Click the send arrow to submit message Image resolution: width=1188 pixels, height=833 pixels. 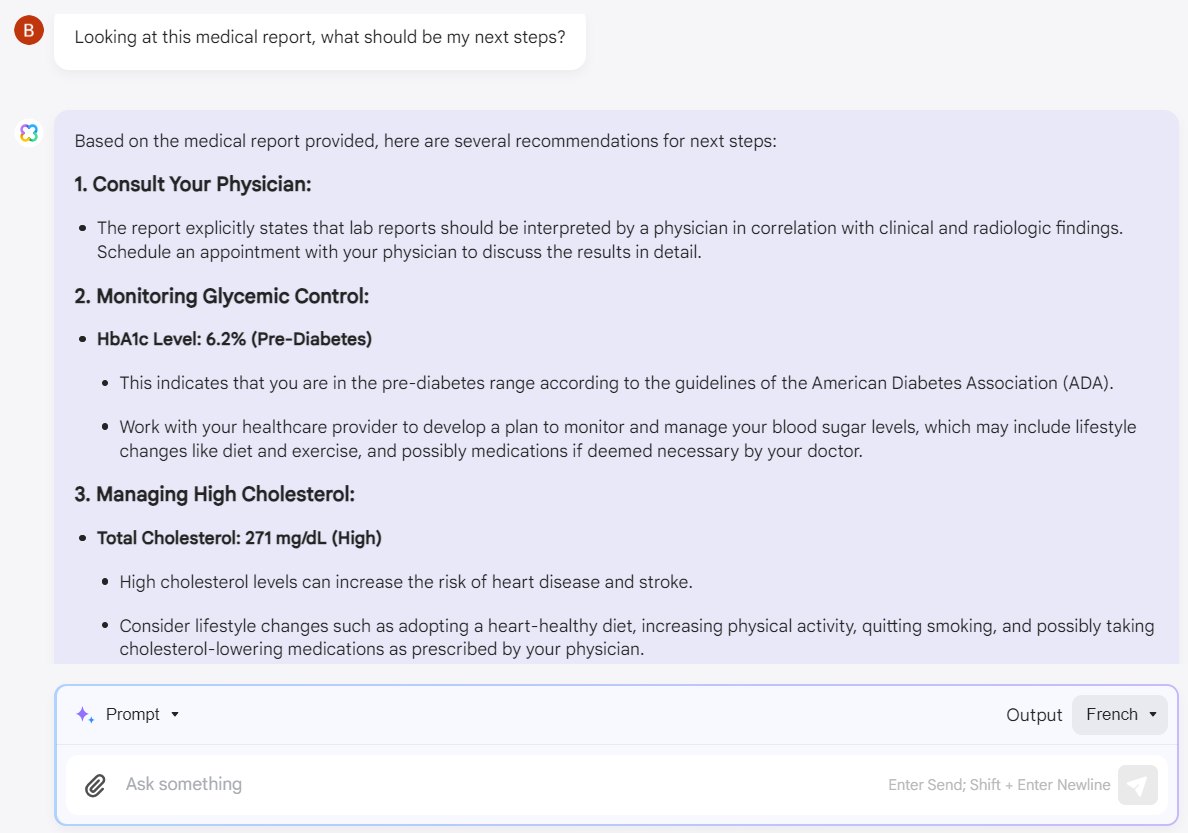point(1137,785)
